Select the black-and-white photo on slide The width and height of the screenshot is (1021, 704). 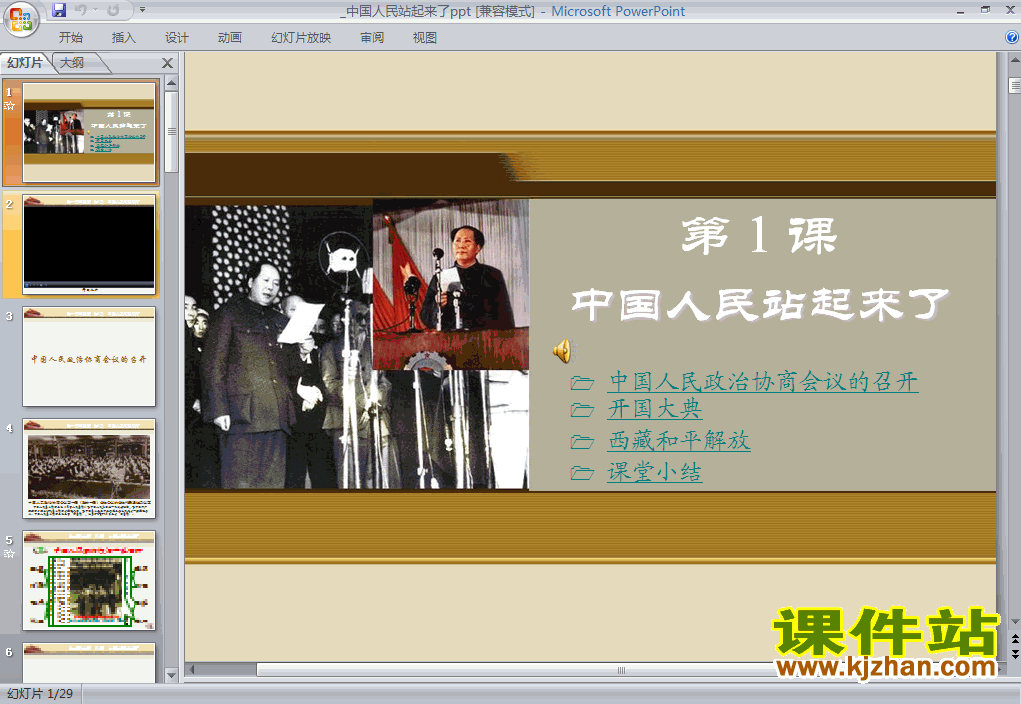(x=279, y=346)
